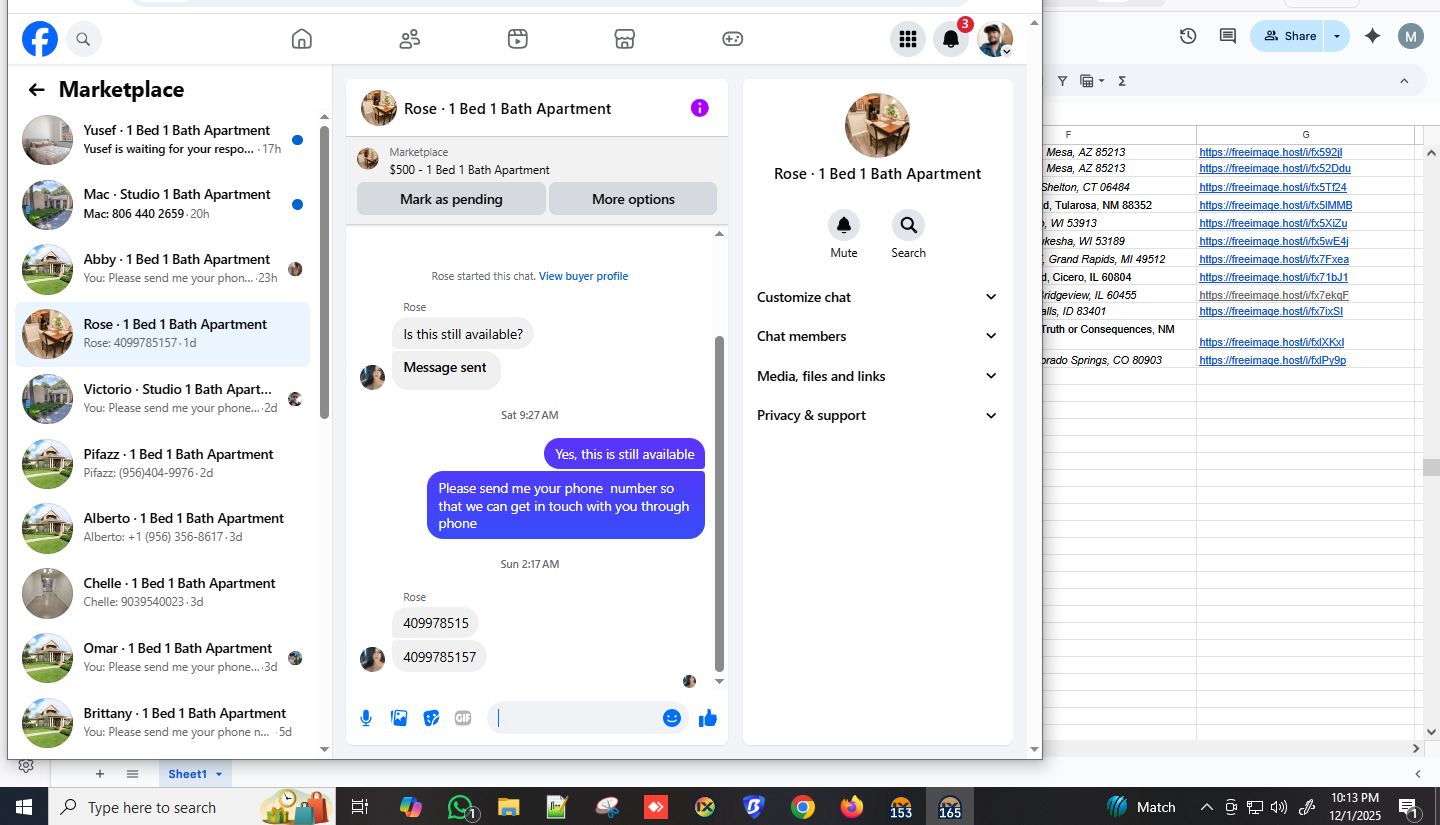Open the all sheets list icon
The width and height of the screenshot is (1440, 825).
pyautogui.click(x=132, y=774)
